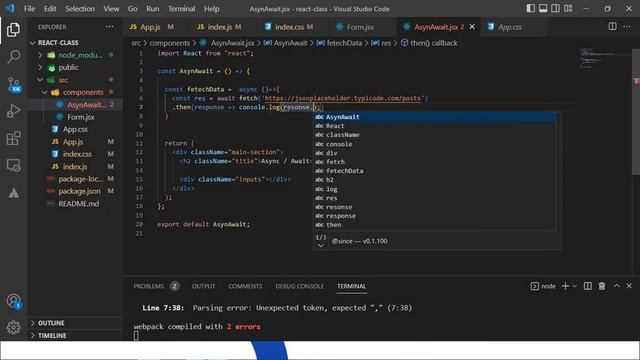Choose 'fetchData' from autocomplete suggestions
Image resolution: width=640 pixels, height=360 pixels.
pyautogui.click(x=434, y=171)
